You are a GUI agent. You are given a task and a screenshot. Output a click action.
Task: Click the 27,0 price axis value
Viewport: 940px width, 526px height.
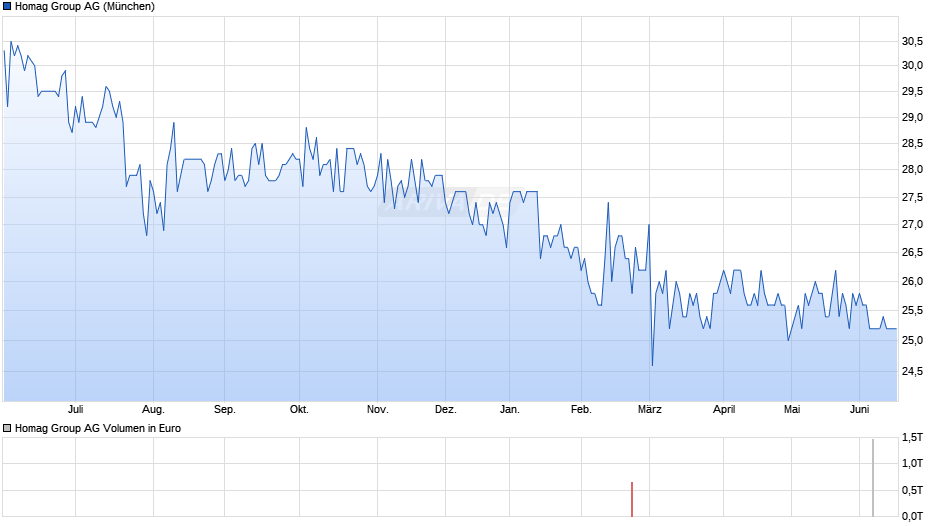tap(912, 225)
